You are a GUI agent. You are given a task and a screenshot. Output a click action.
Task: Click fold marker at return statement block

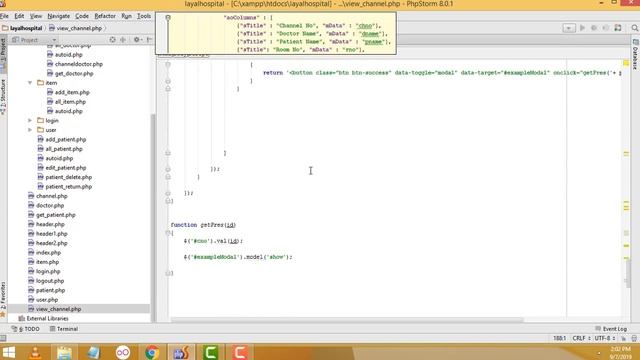tap(168, 64)
